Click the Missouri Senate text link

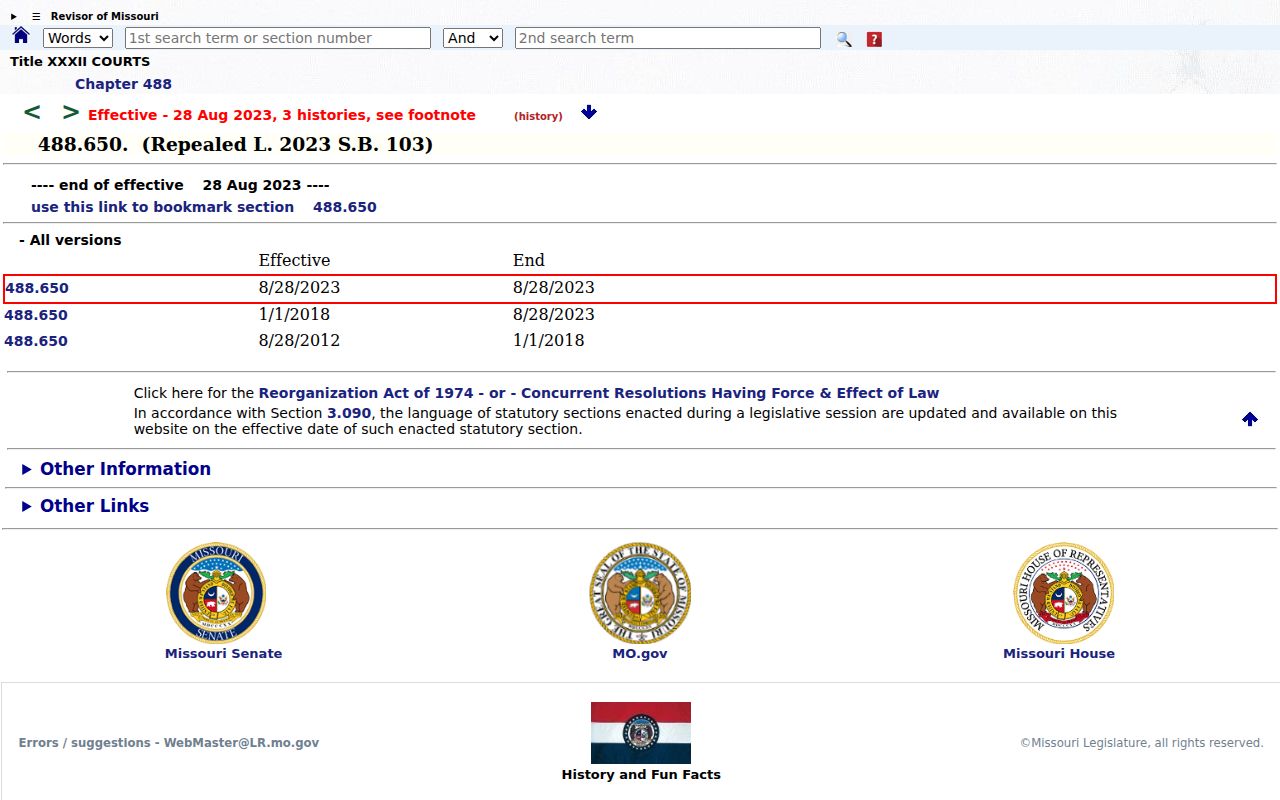224,654
